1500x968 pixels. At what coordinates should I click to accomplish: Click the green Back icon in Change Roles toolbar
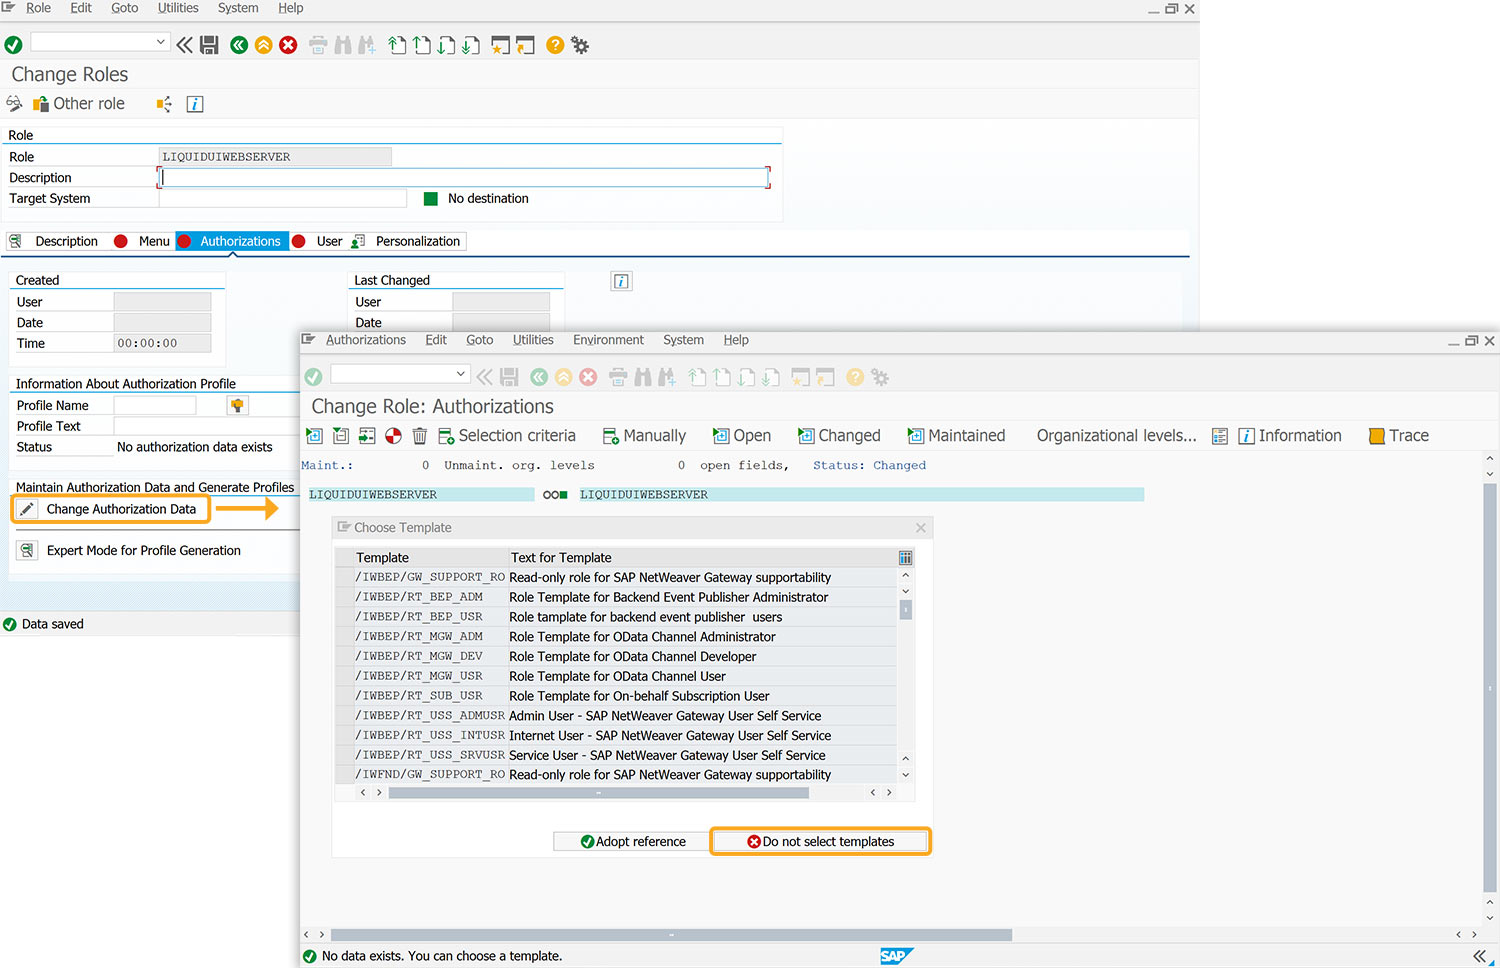coord(239,45)
